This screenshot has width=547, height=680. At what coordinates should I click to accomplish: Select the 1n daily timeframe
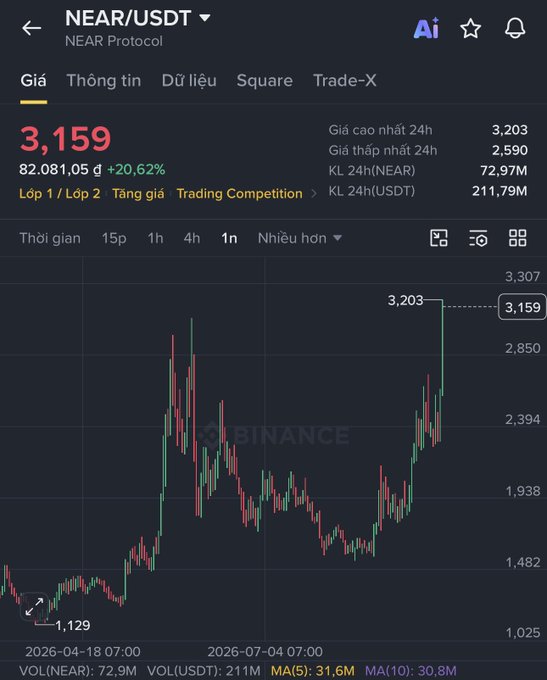coord(229,238)
